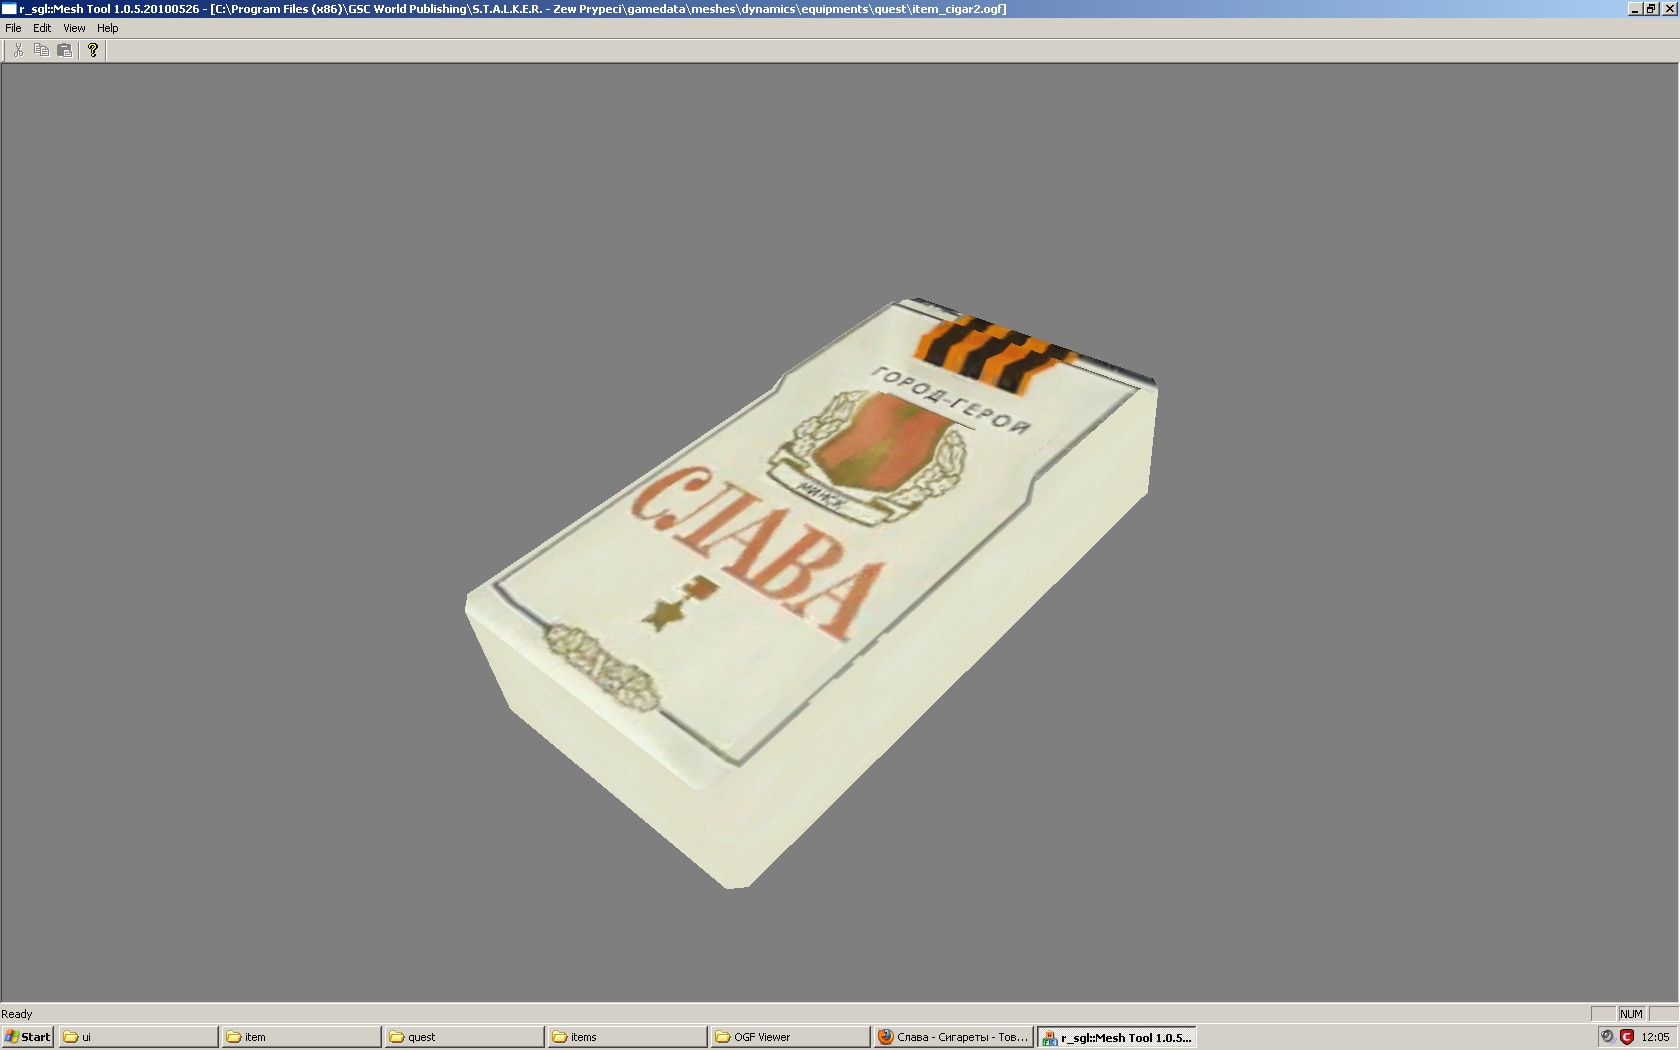The image size is (1680, 1050).
Task: Click the Paste toolbar icon
Action: coord(65,50)
